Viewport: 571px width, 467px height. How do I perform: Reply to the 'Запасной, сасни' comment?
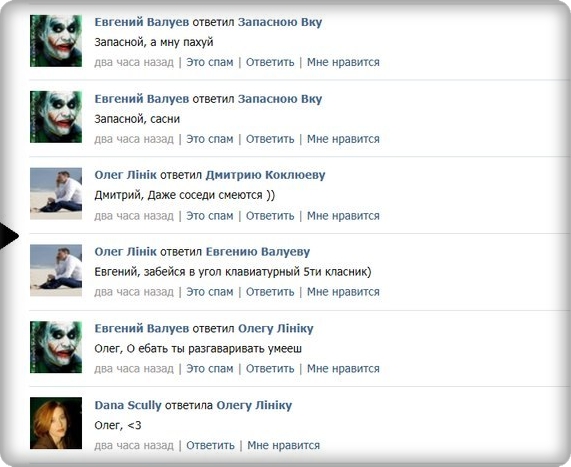(x=270, y=139)
